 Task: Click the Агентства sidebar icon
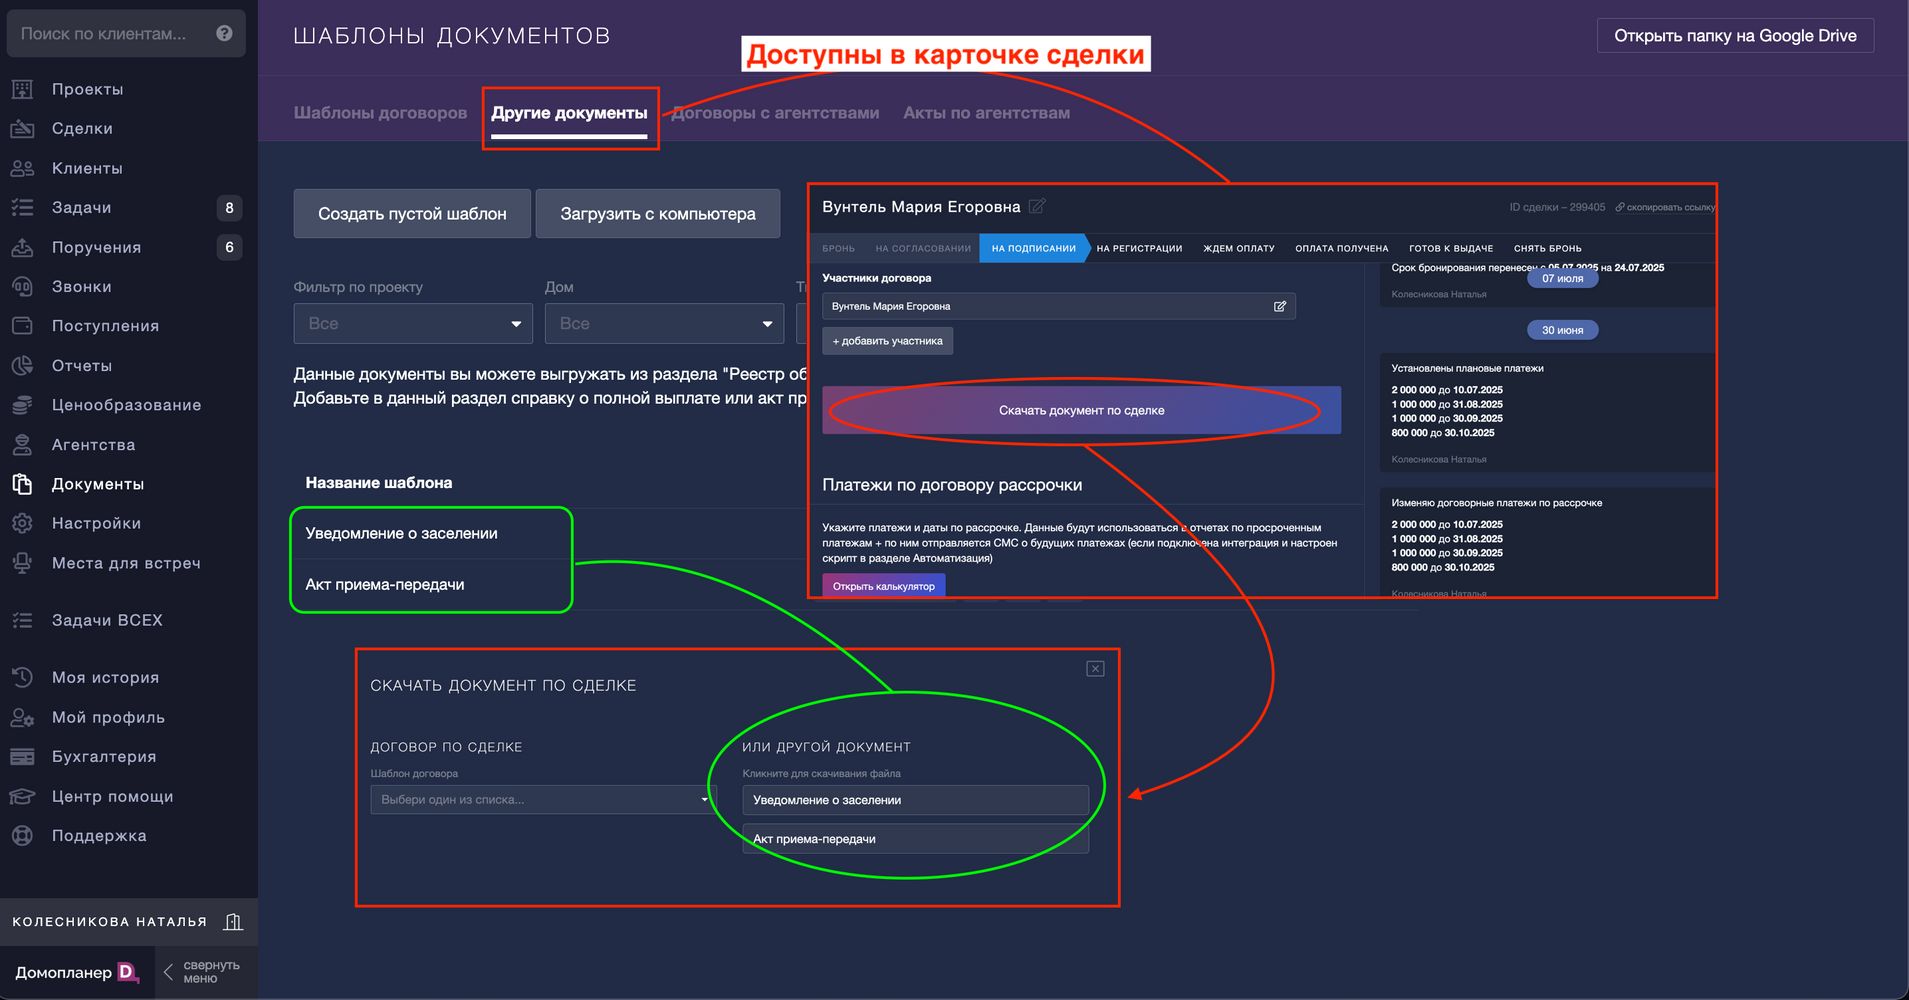(22, 445)
